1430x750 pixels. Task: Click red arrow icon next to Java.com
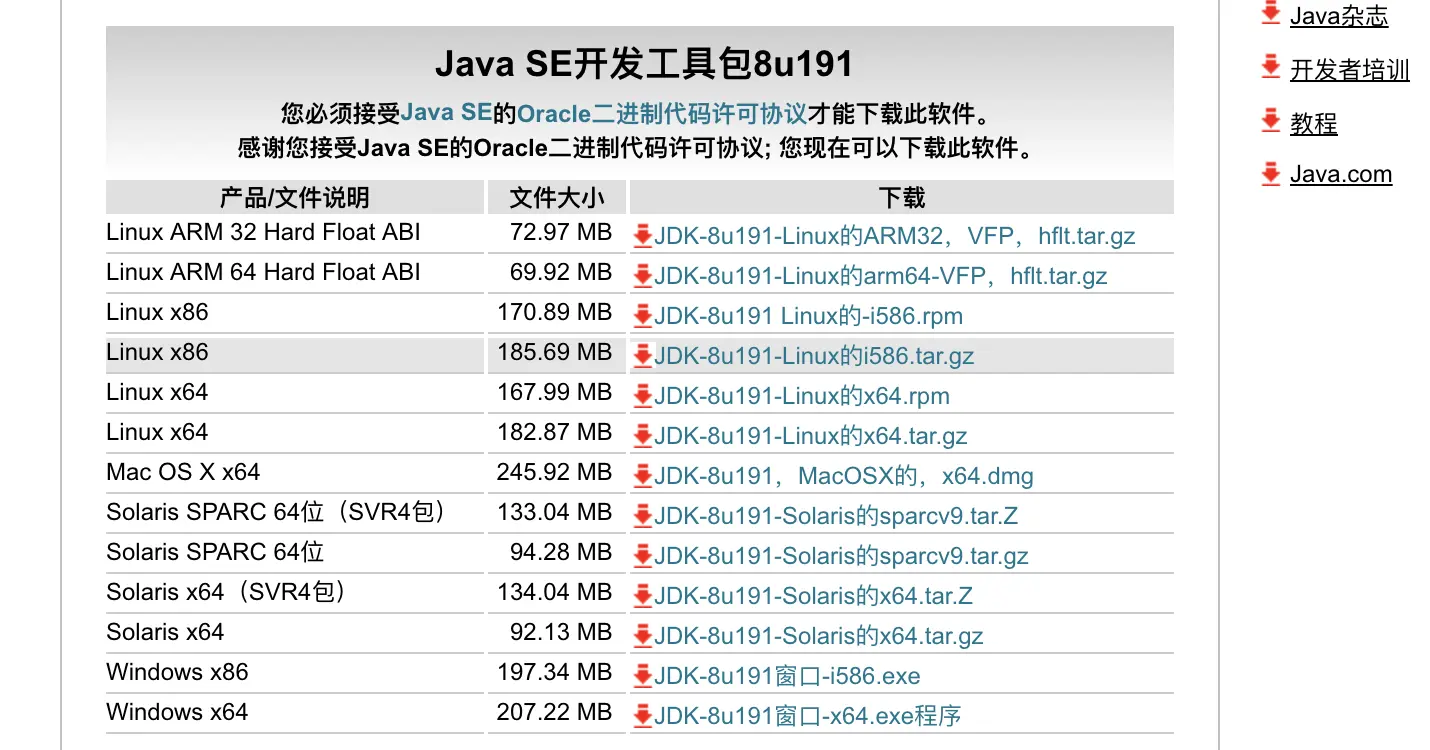1271,174
